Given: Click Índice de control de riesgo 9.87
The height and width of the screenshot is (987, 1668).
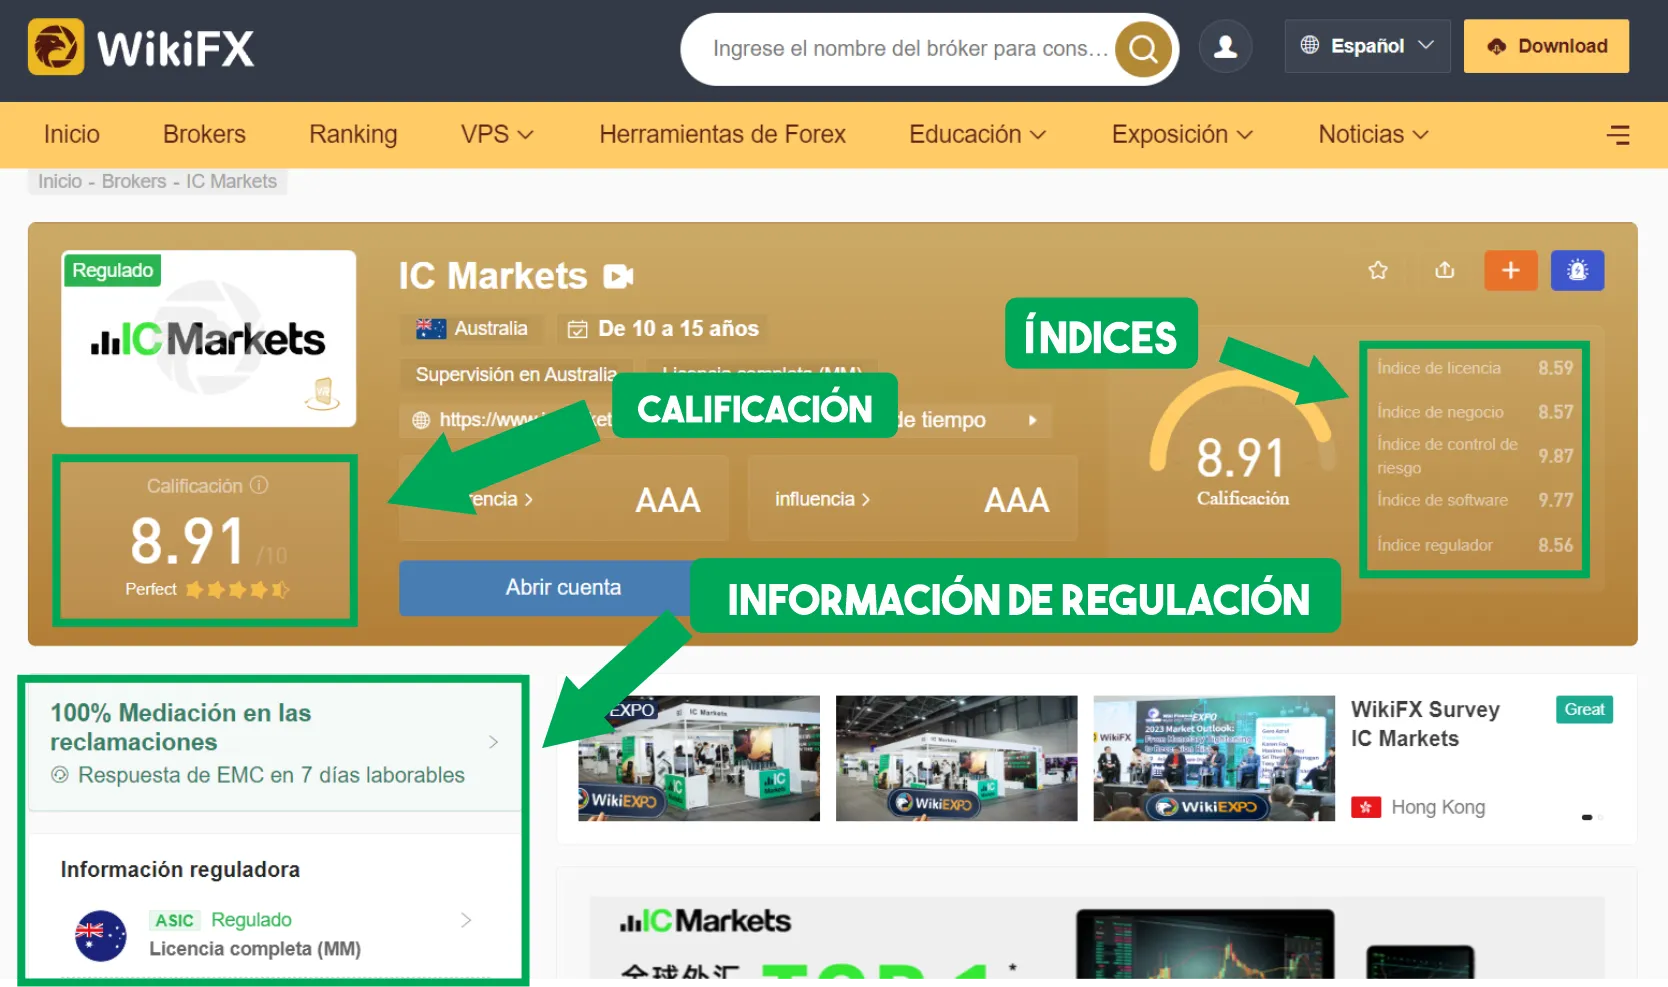Looking at the screenshot, I should tap(1475, 456).
